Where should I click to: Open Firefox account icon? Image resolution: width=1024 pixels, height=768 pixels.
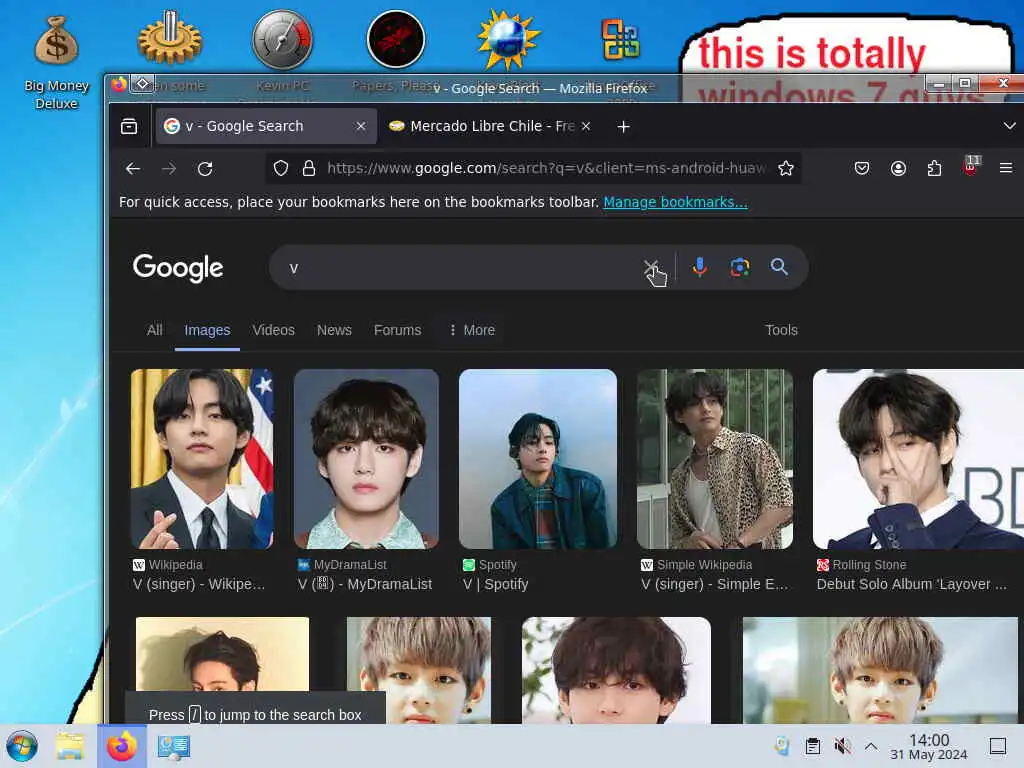(x=898, y=168)
